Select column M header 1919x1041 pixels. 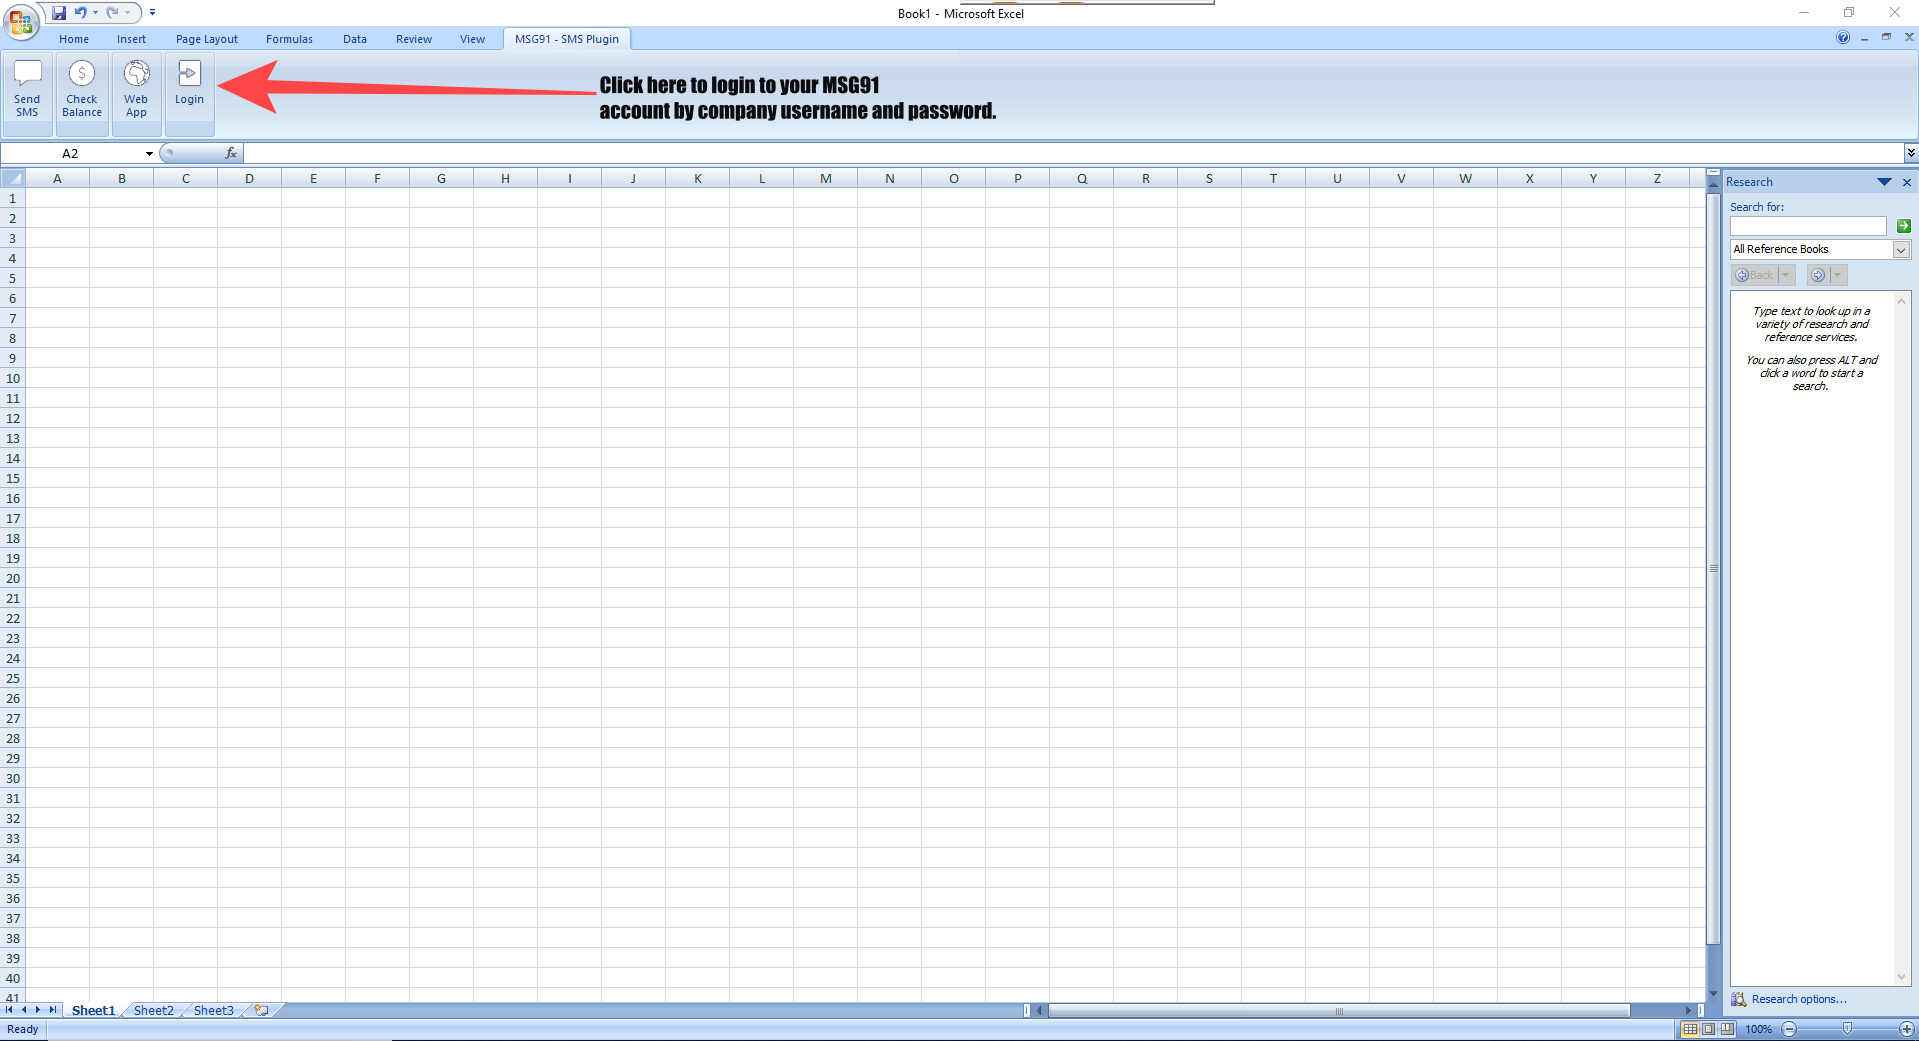click(x=825, y=178)
